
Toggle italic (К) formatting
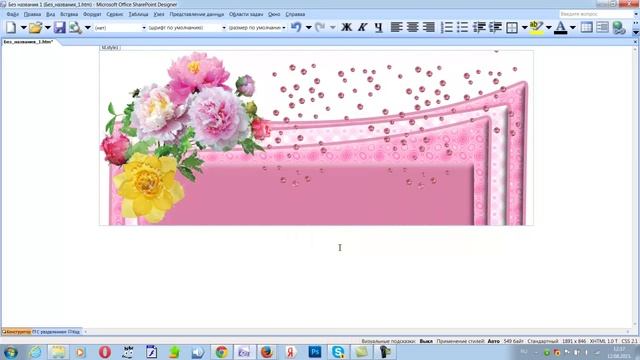point(362,28)
